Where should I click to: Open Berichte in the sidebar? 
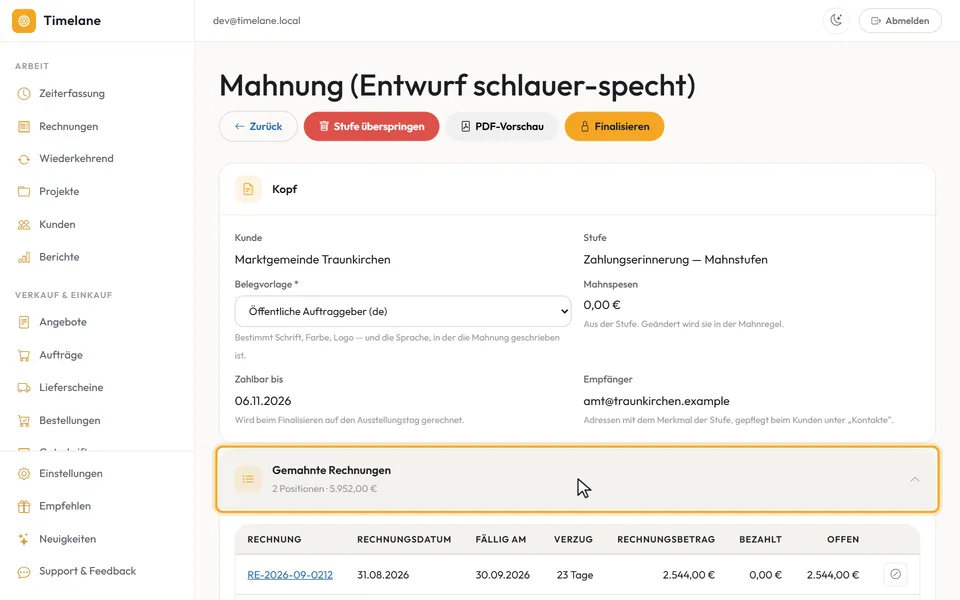(59, 257)
